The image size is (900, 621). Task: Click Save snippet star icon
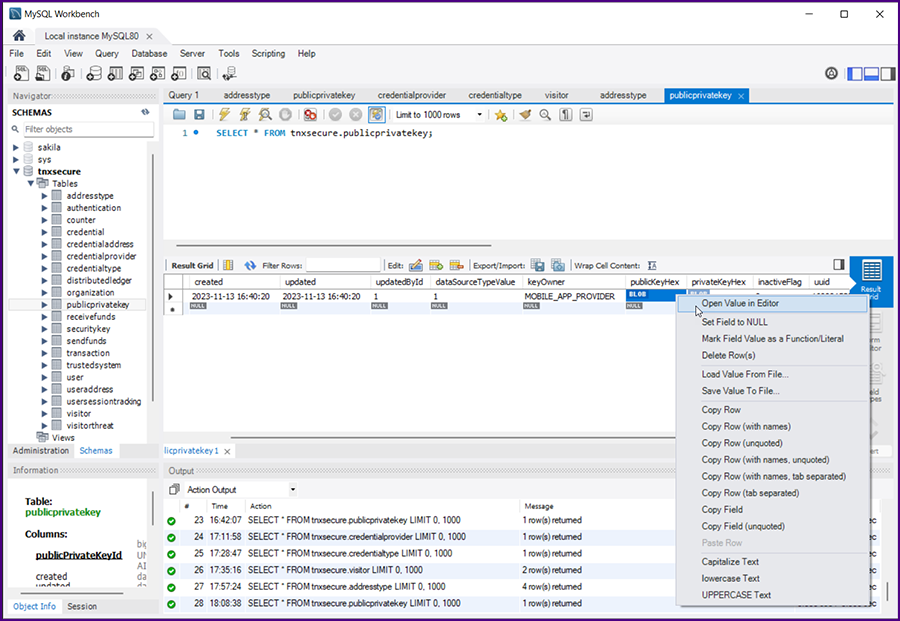(501, 115)
